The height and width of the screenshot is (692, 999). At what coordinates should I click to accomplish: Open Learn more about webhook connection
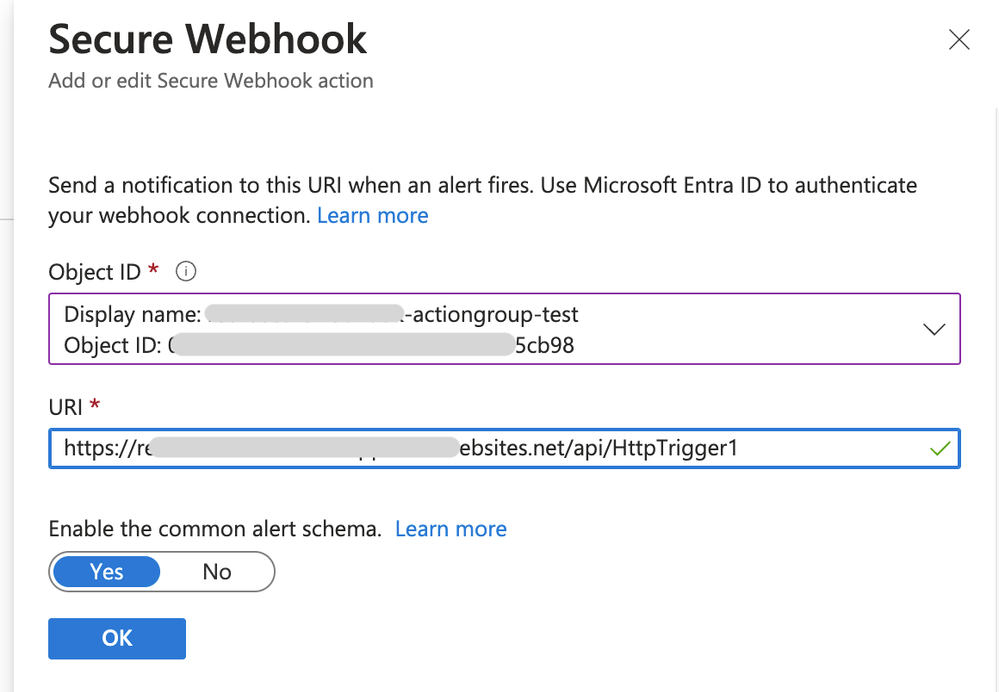(x=373, y=215)
